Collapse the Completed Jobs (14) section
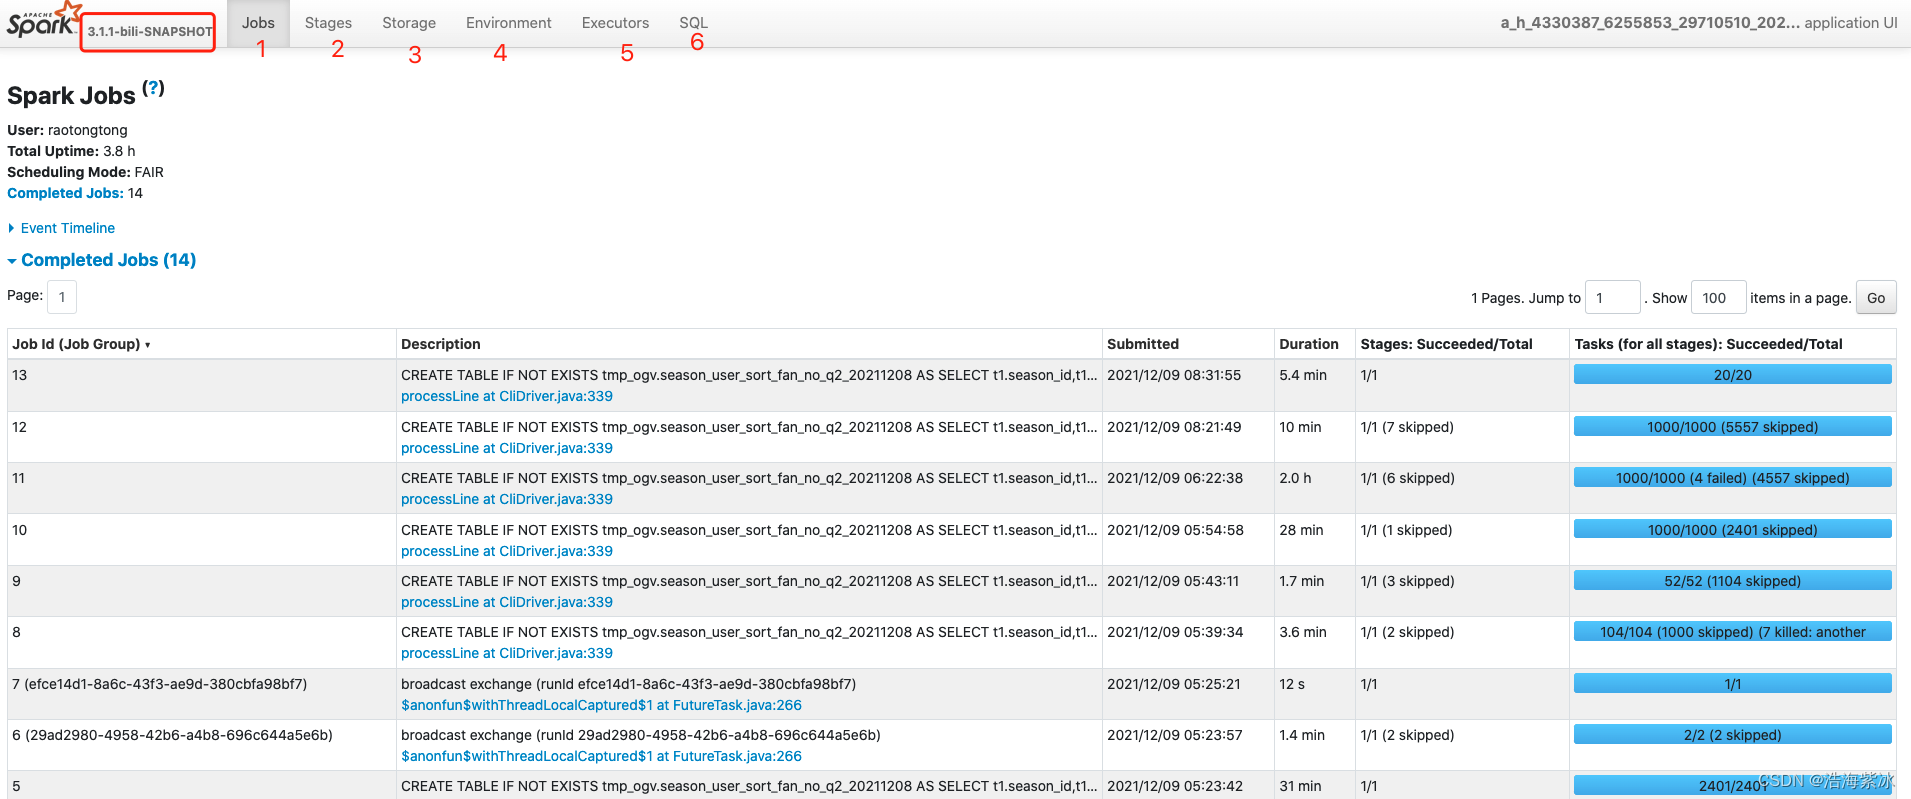 coord(101,260)
